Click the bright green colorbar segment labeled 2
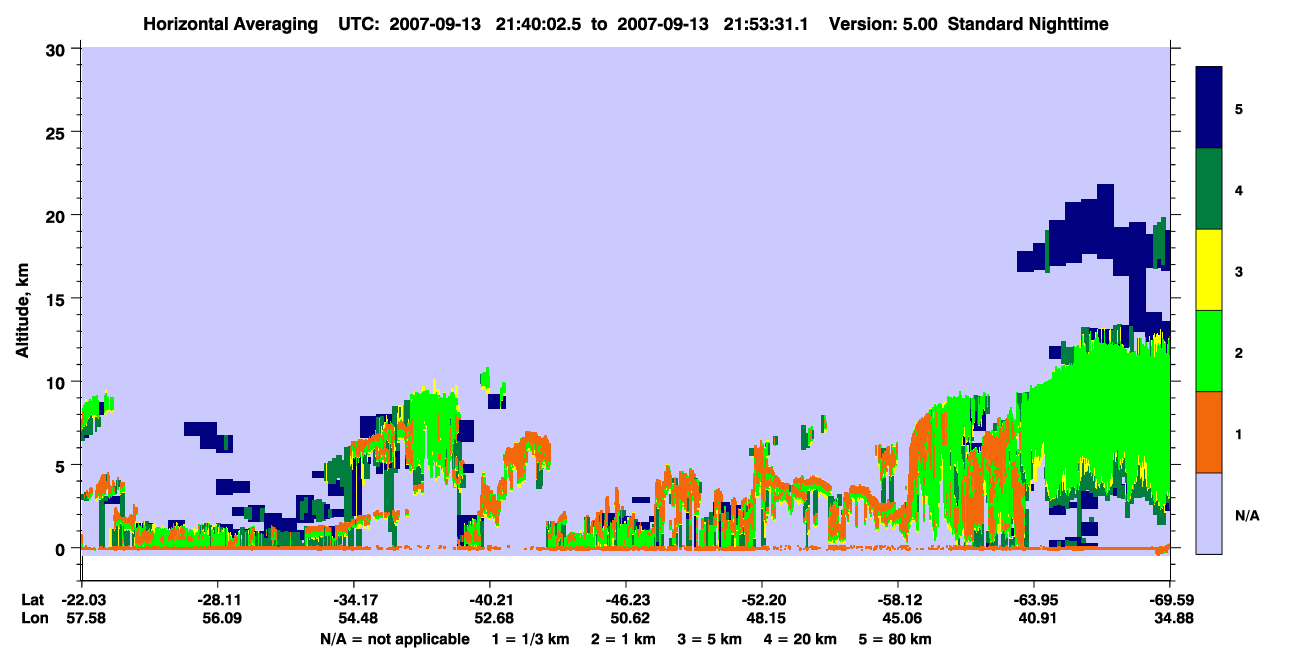The height and width of the screenshot is (667, 1300). click(1209, 351)
